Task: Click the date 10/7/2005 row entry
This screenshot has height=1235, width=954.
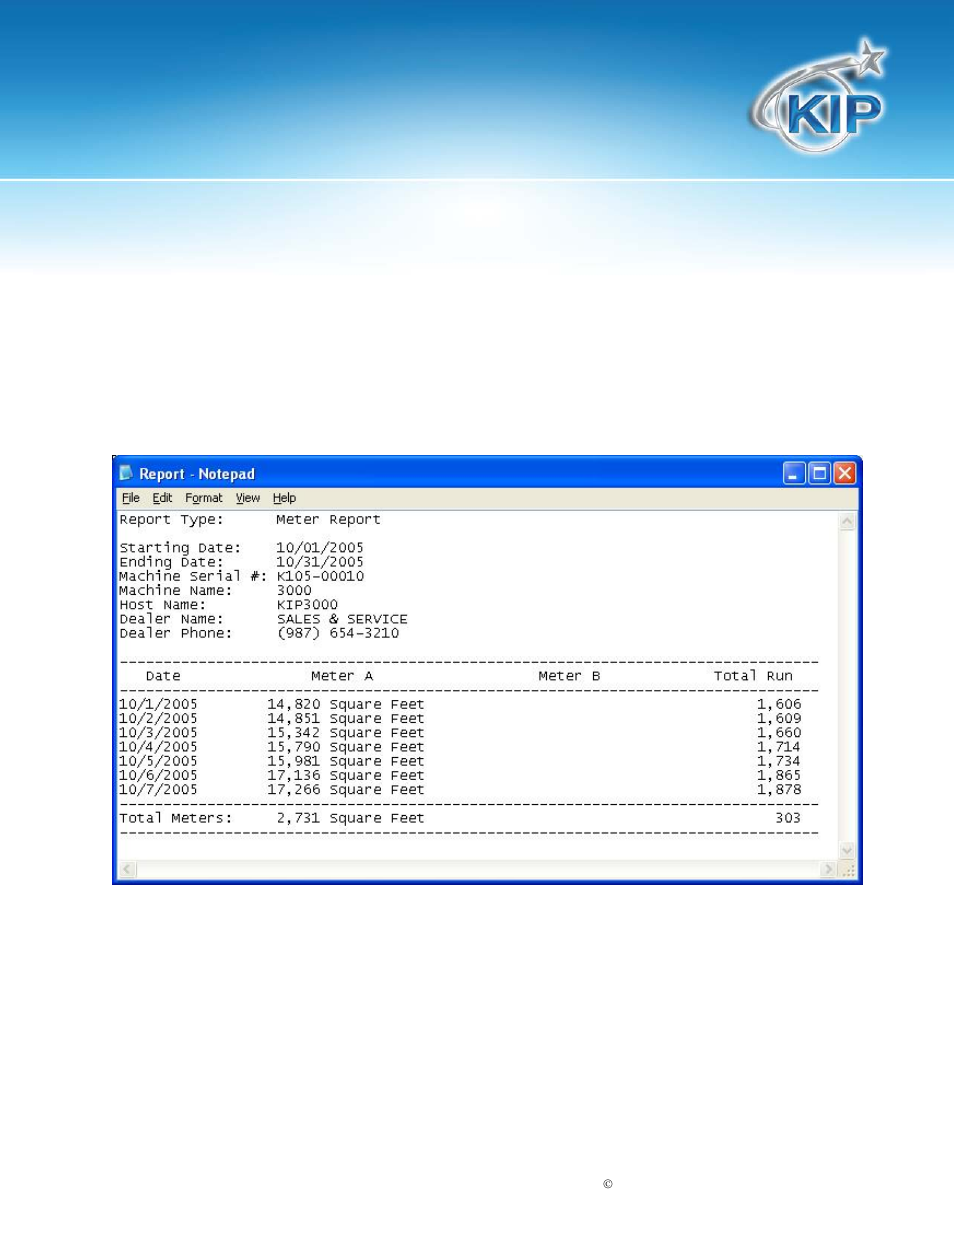Action: (158, 789)
